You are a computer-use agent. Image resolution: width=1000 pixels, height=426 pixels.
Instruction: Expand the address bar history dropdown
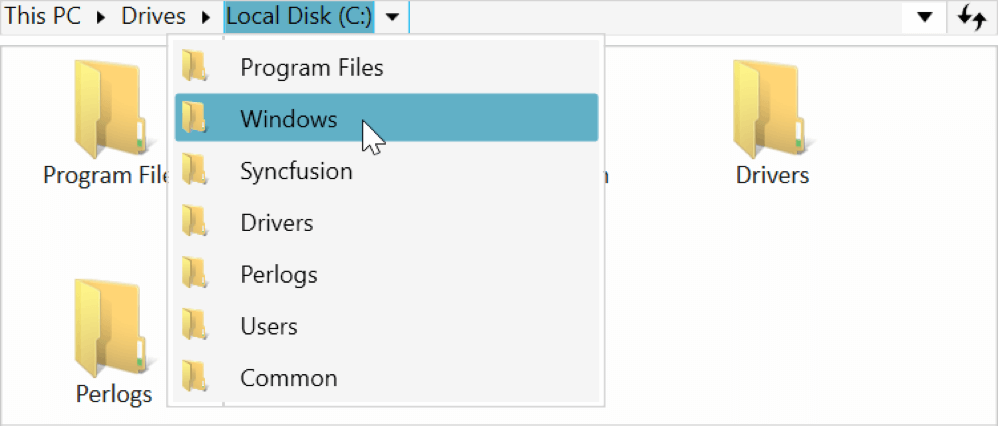[x=925, y=17]
